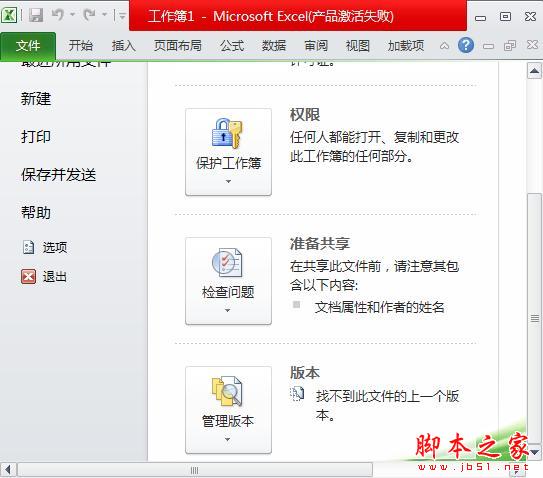This screenshot has height=478, width=543.
Task: Click the version document icon beside 找不到此文件
Action: pos(297,394)
